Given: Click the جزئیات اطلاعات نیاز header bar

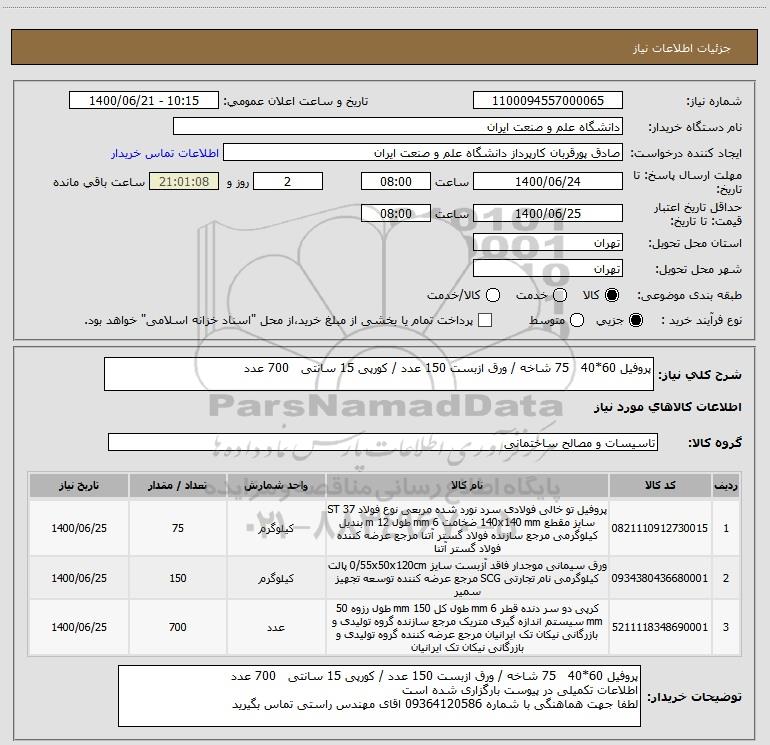Looking at the screenshot, I should [x=384, y=48].
